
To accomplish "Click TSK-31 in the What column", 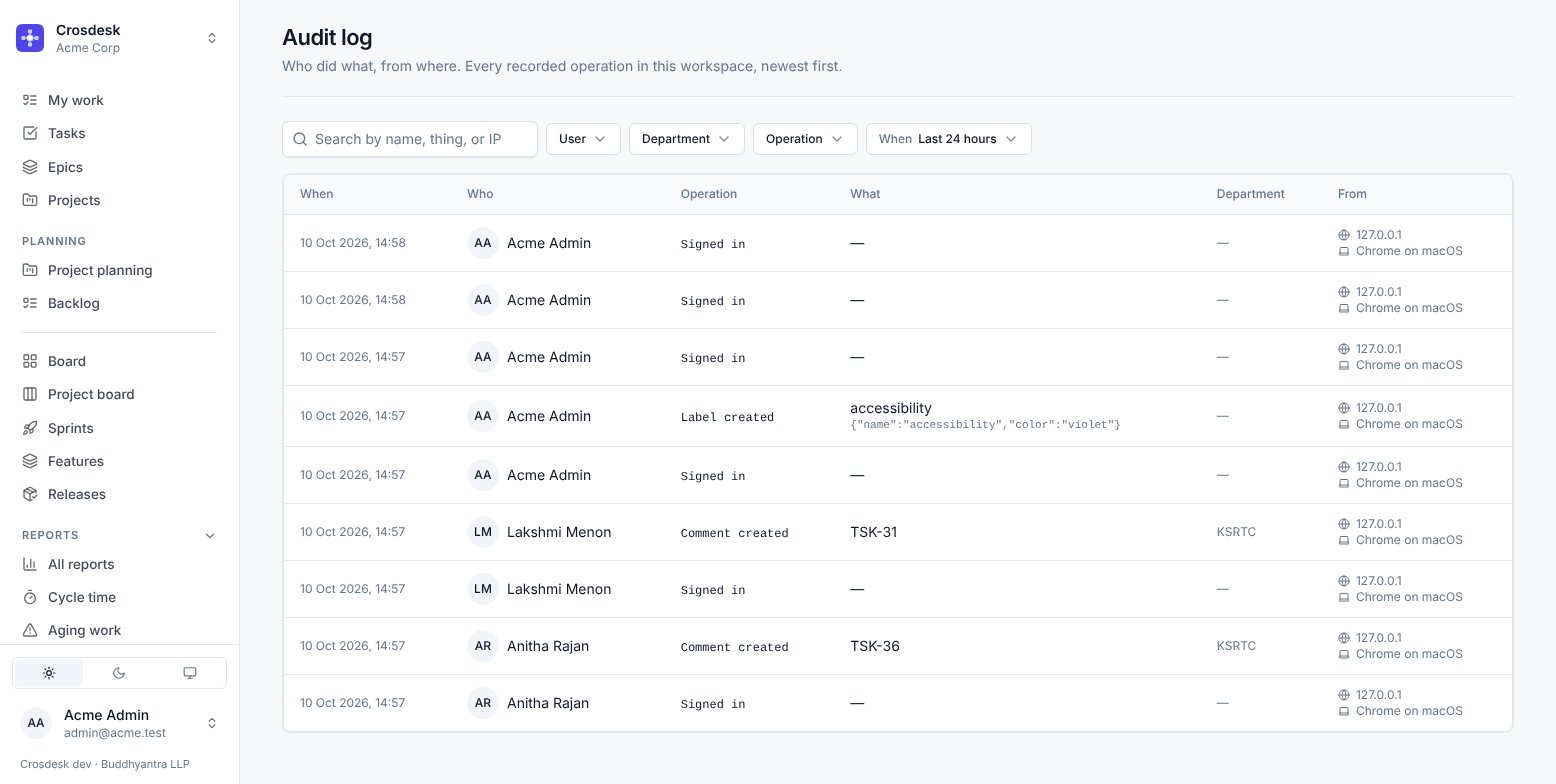I will 874,532.
